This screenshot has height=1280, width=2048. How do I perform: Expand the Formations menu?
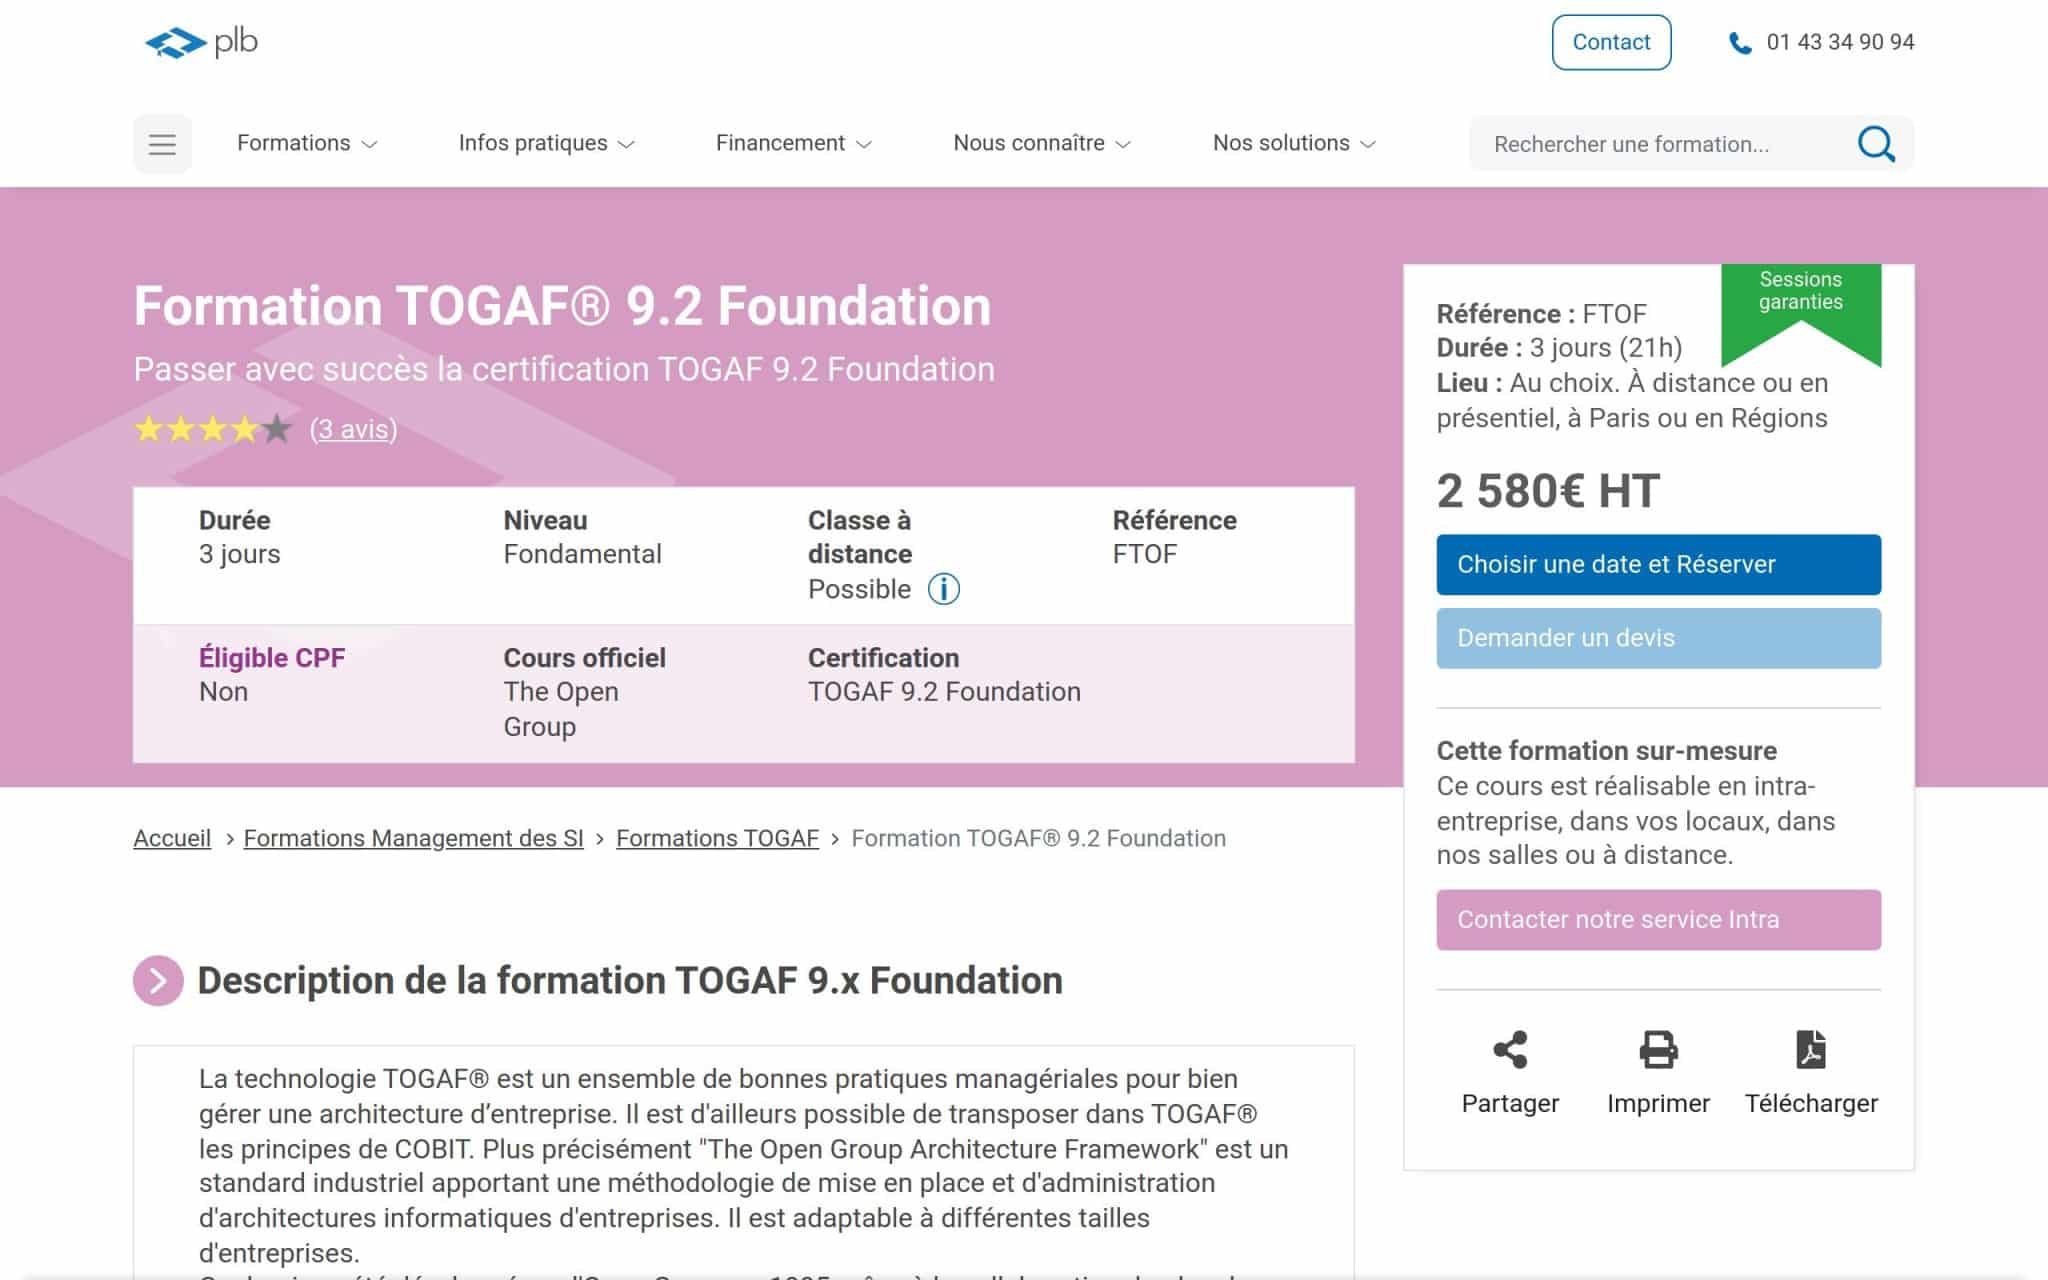[307, 143]
